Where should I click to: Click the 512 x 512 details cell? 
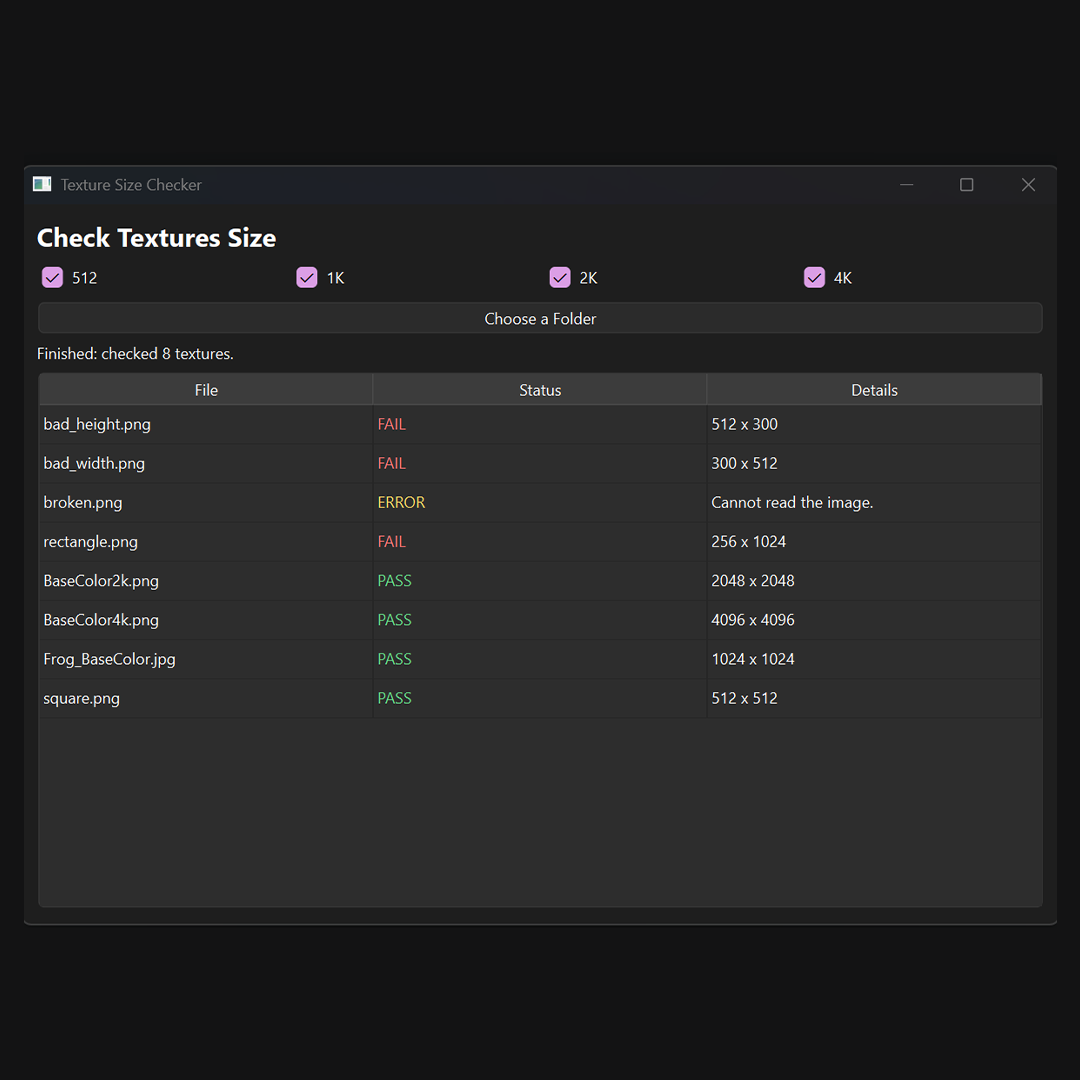point(874,698)
